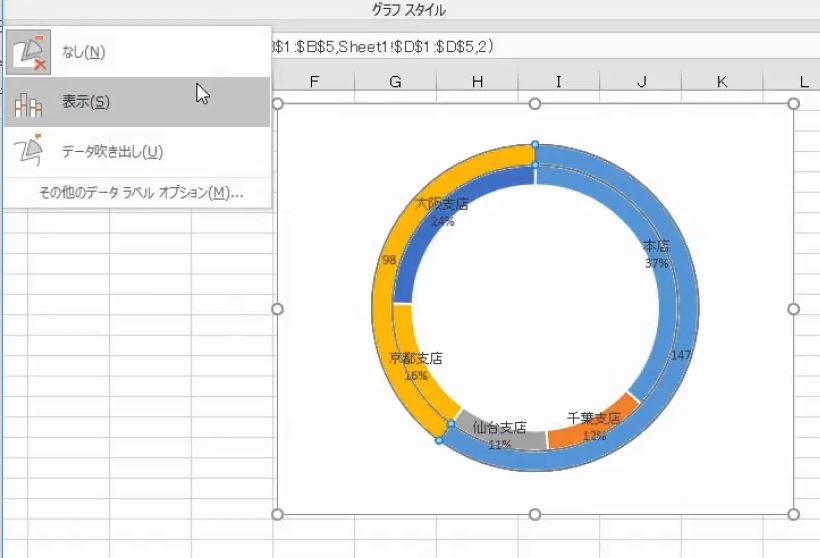Click the '千葉支店 12%' data label

tap(594, 426)
